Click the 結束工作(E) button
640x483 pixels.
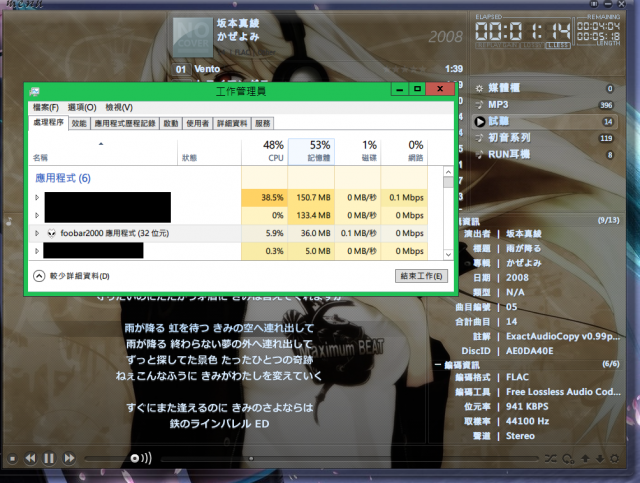pyautogui.click(x=421, y=276)
